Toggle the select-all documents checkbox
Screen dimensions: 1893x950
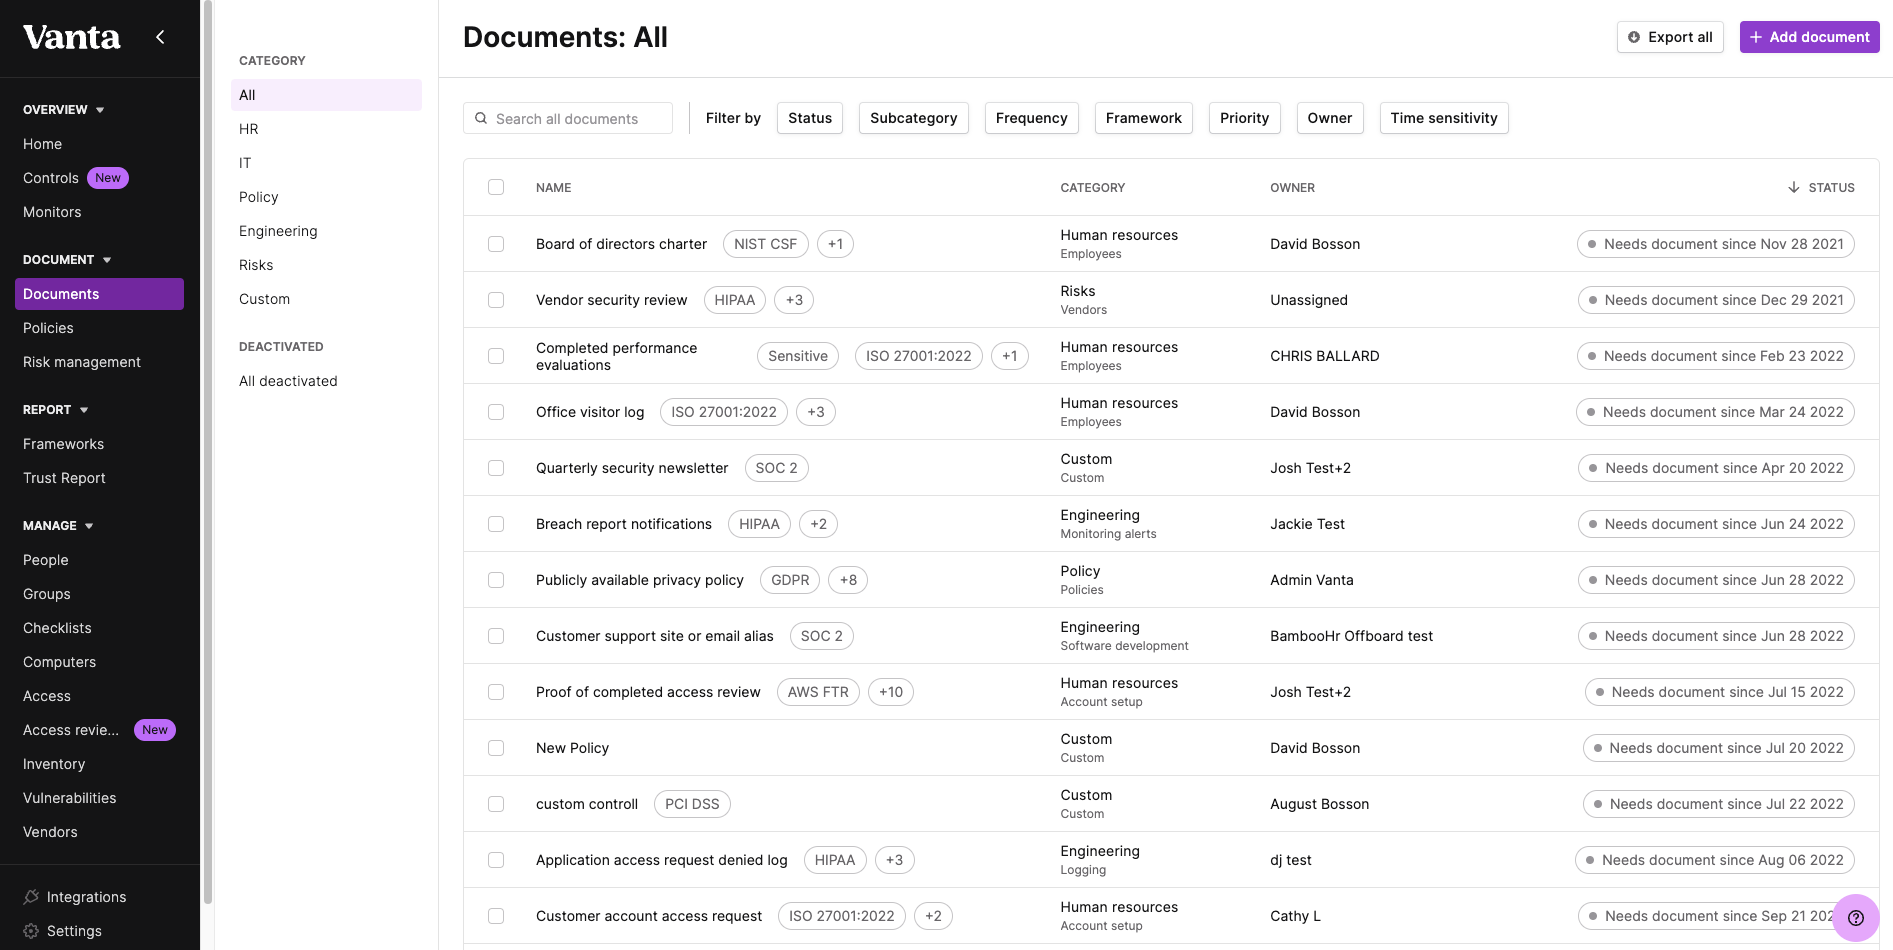pyautogui.click(x=496, y=187)
